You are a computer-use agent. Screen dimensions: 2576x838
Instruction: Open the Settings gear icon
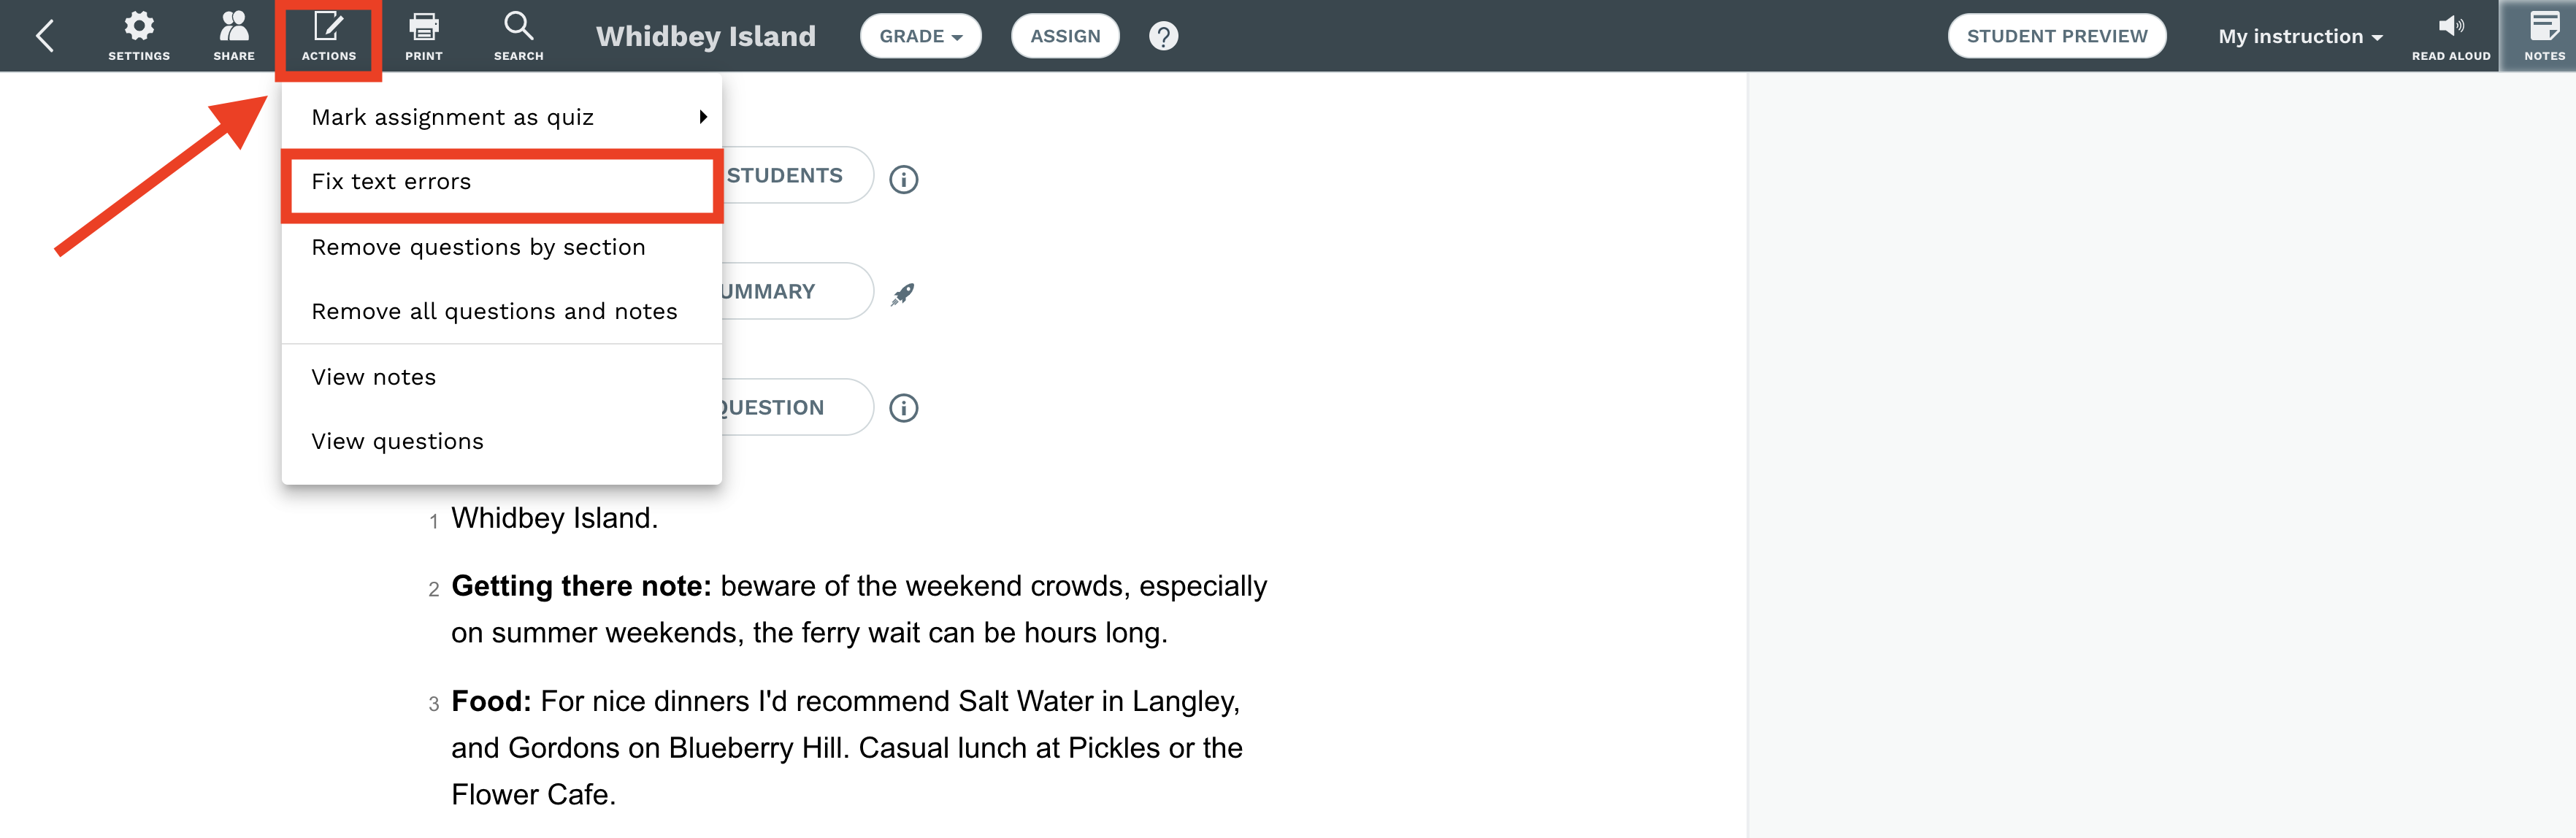(x=139, y=26)
